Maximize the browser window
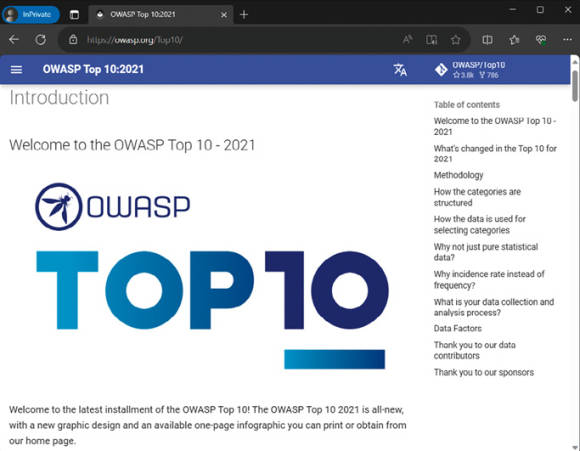This screenshot has height=451, width=580. [x=540, y=10]
